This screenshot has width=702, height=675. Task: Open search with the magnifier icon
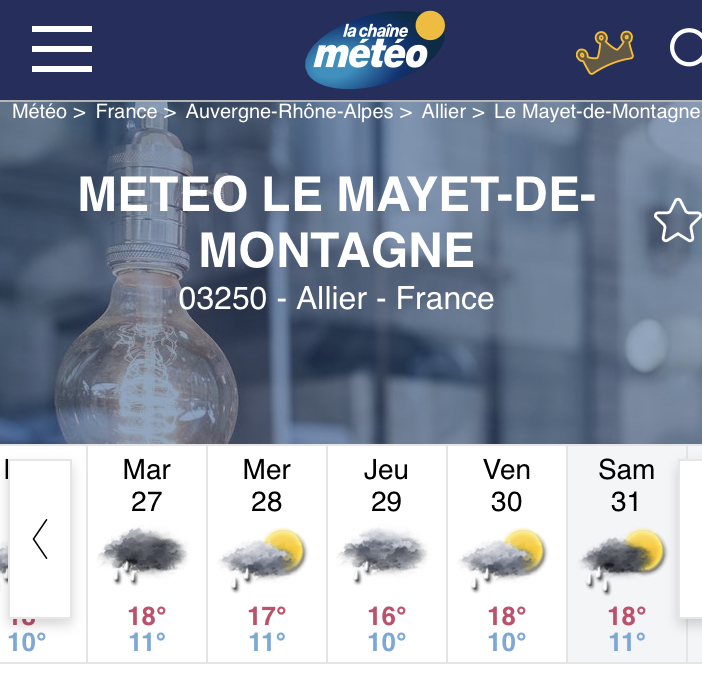click(686, 47)
